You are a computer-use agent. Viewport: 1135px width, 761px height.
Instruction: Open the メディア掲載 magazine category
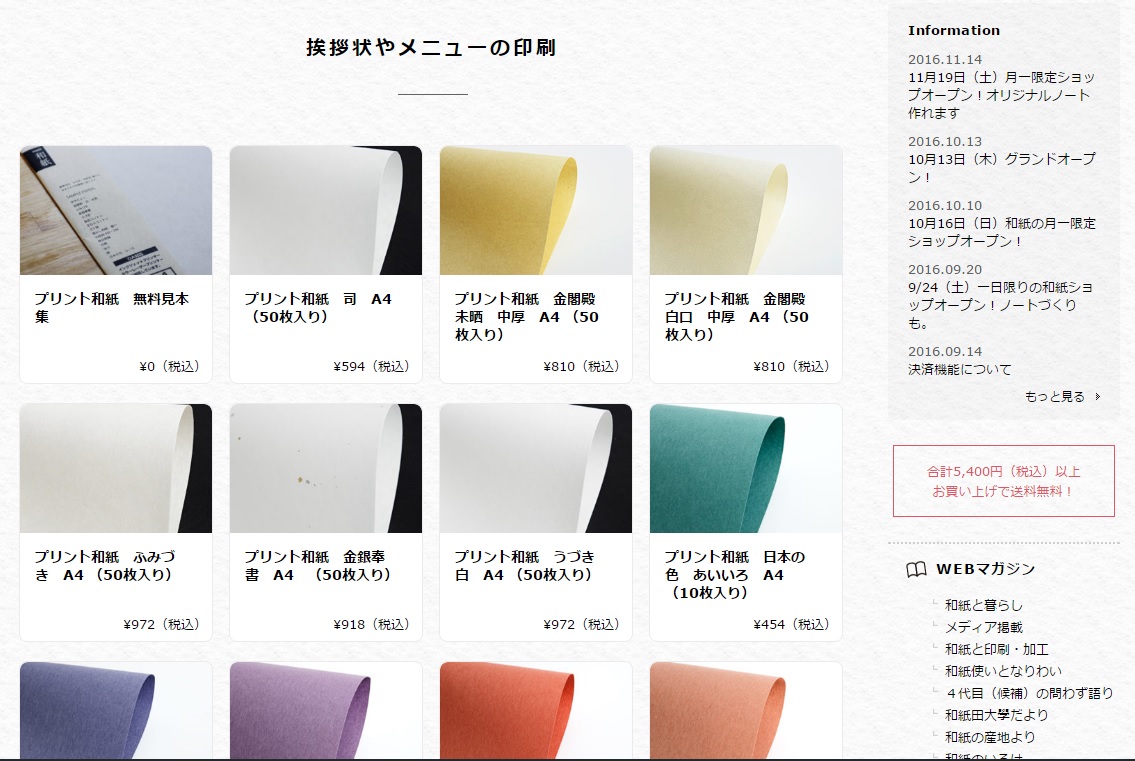click(x=984, y=627)
